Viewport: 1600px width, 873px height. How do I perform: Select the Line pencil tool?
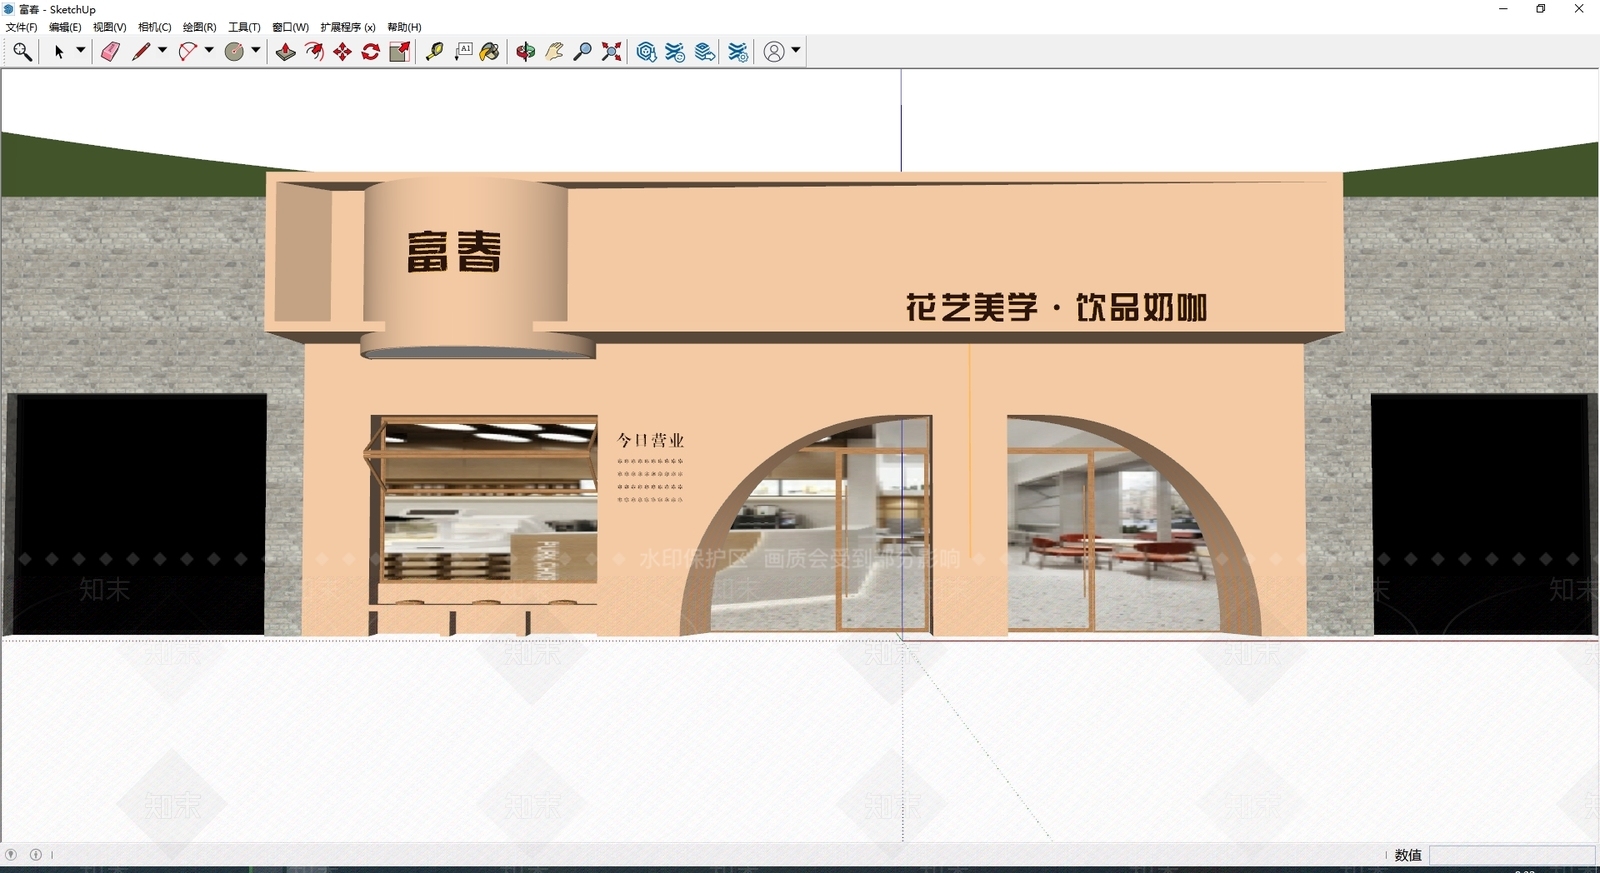(x=141, y=52)
